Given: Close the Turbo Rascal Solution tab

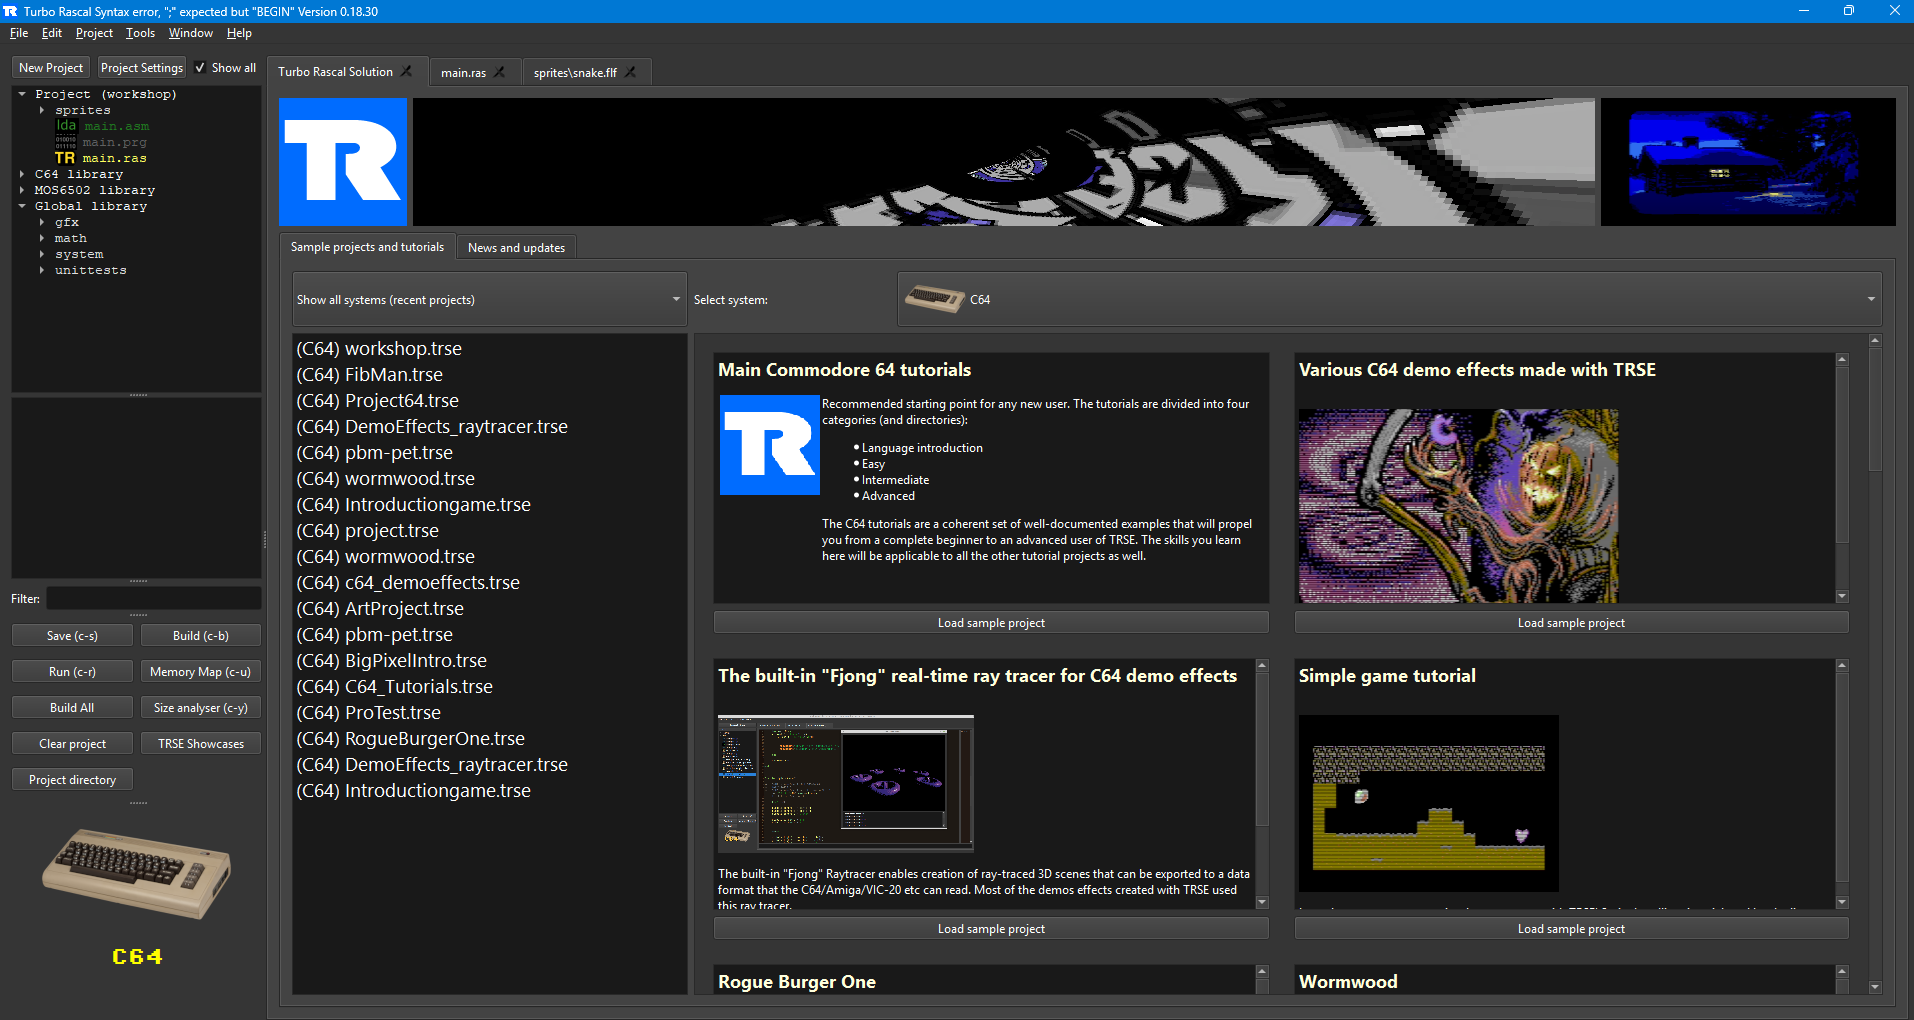Looking at the screenshot, I should pyautogui.click(x=407, y=71).
